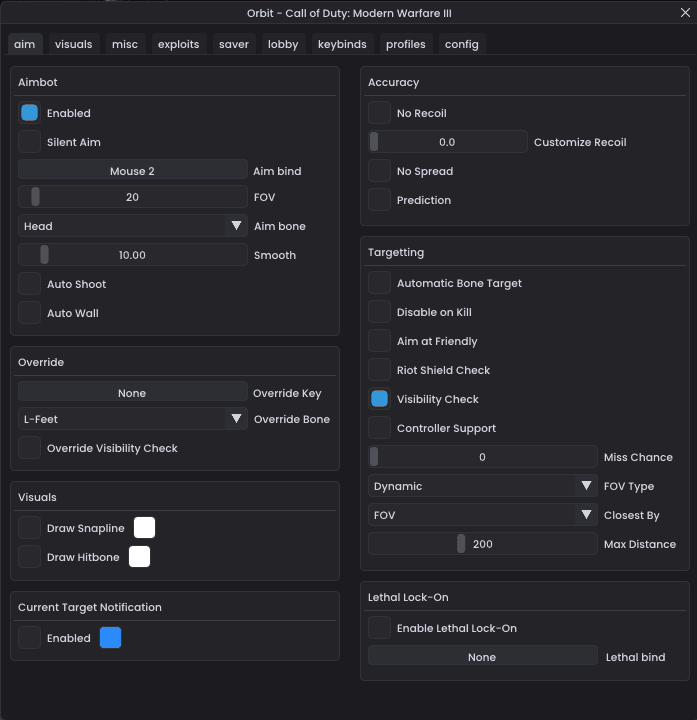Open the lobby tab
The image size is (697, 720).
click(283, 44)
